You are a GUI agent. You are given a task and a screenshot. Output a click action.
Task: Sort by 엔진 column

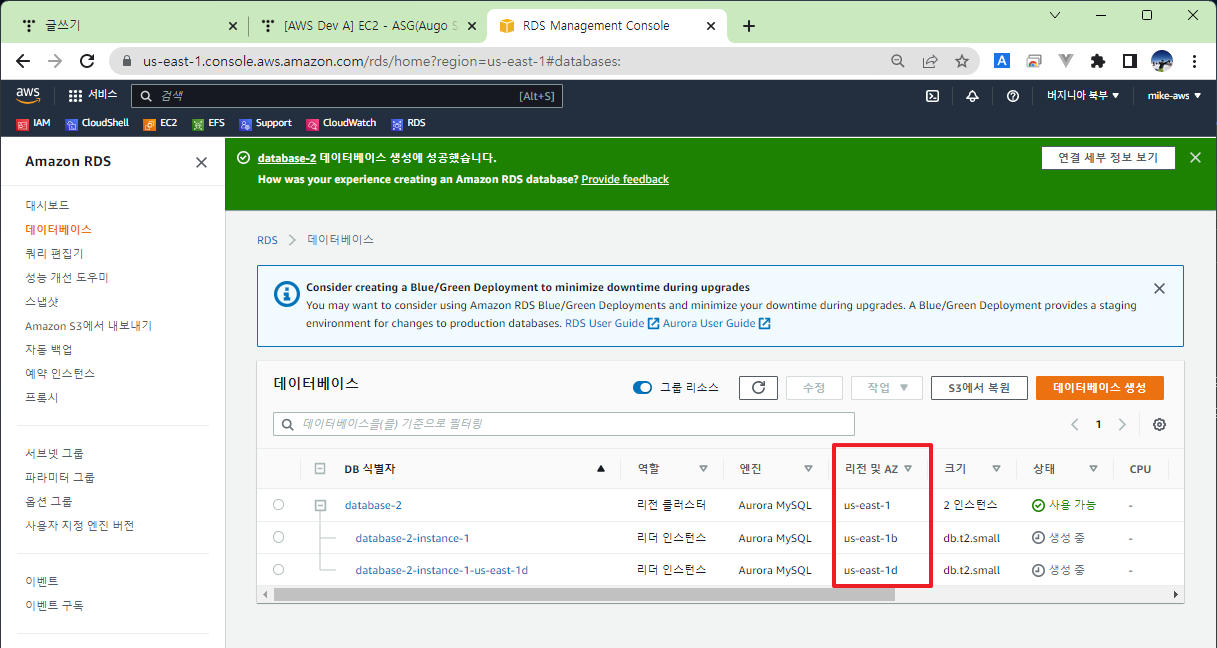coord(808,469)
